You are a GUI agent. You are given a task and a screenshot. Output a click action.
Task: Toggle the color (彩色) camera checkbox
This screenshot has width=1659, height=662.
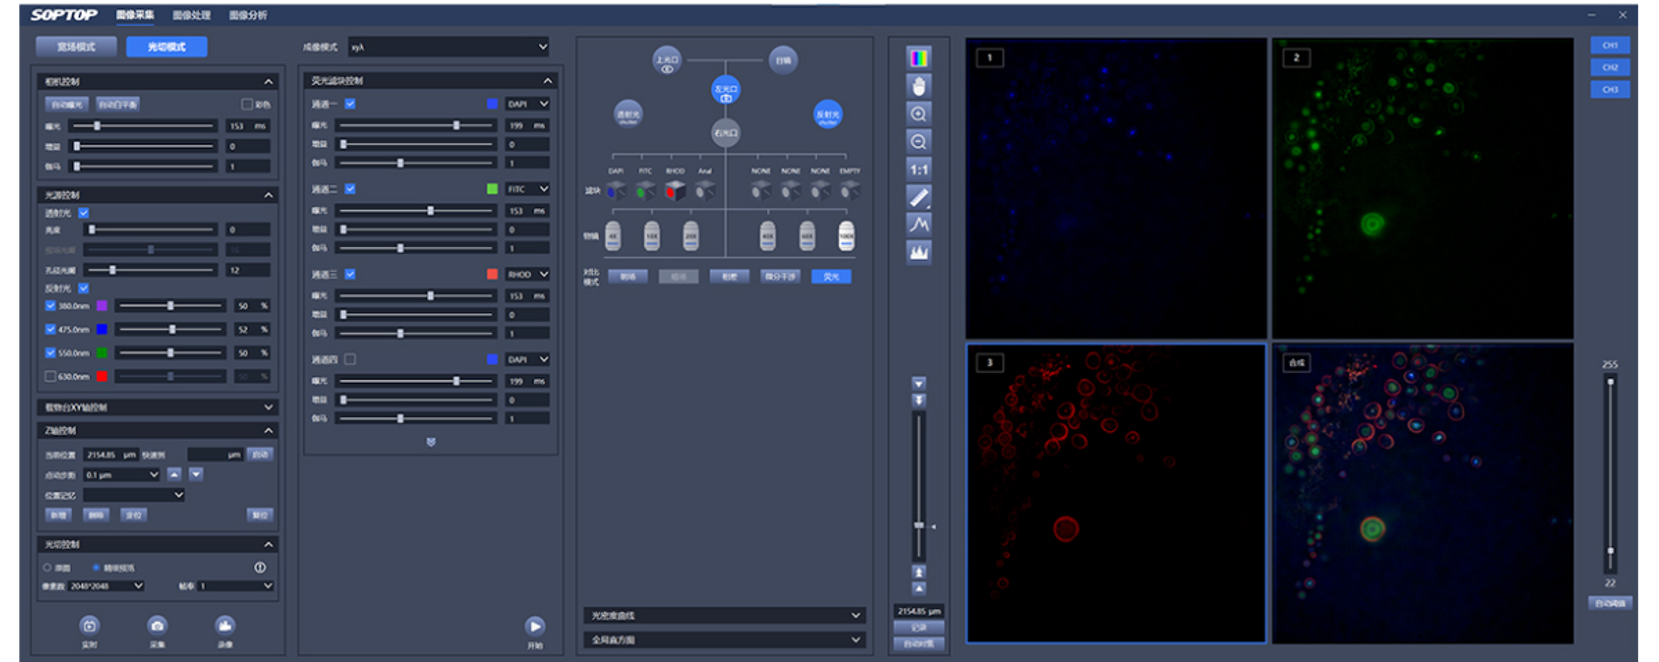click(247, 104)
